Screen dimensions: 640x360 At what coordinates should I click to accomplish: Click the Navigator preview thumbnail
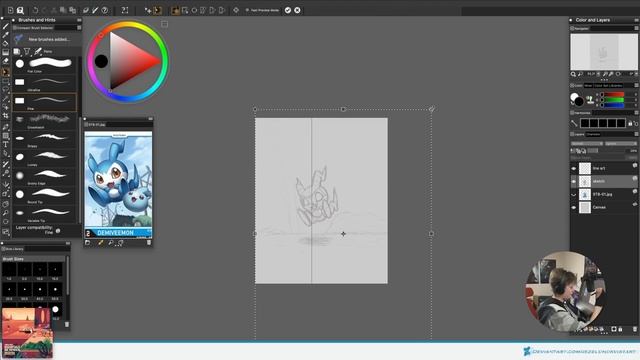[x=604, y=52]
